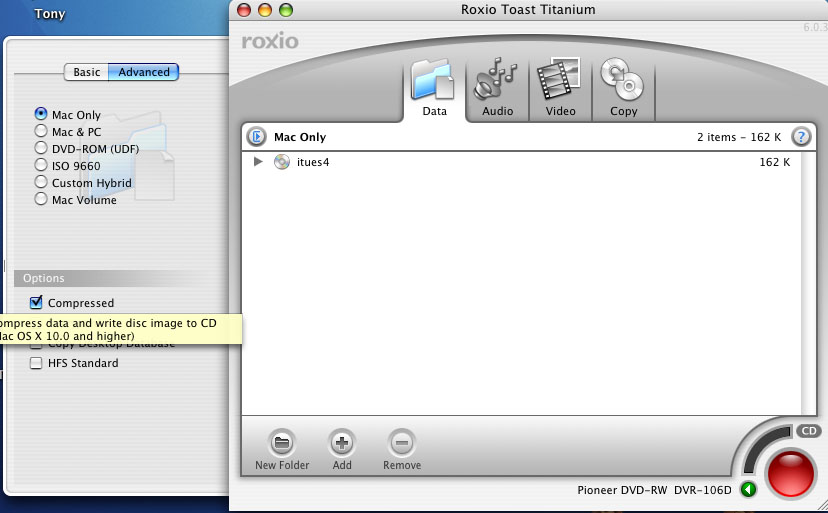The width and height of the screenshot is (828, 513).
Task: Select the itues4 disc name
Action: pos(313,162)
